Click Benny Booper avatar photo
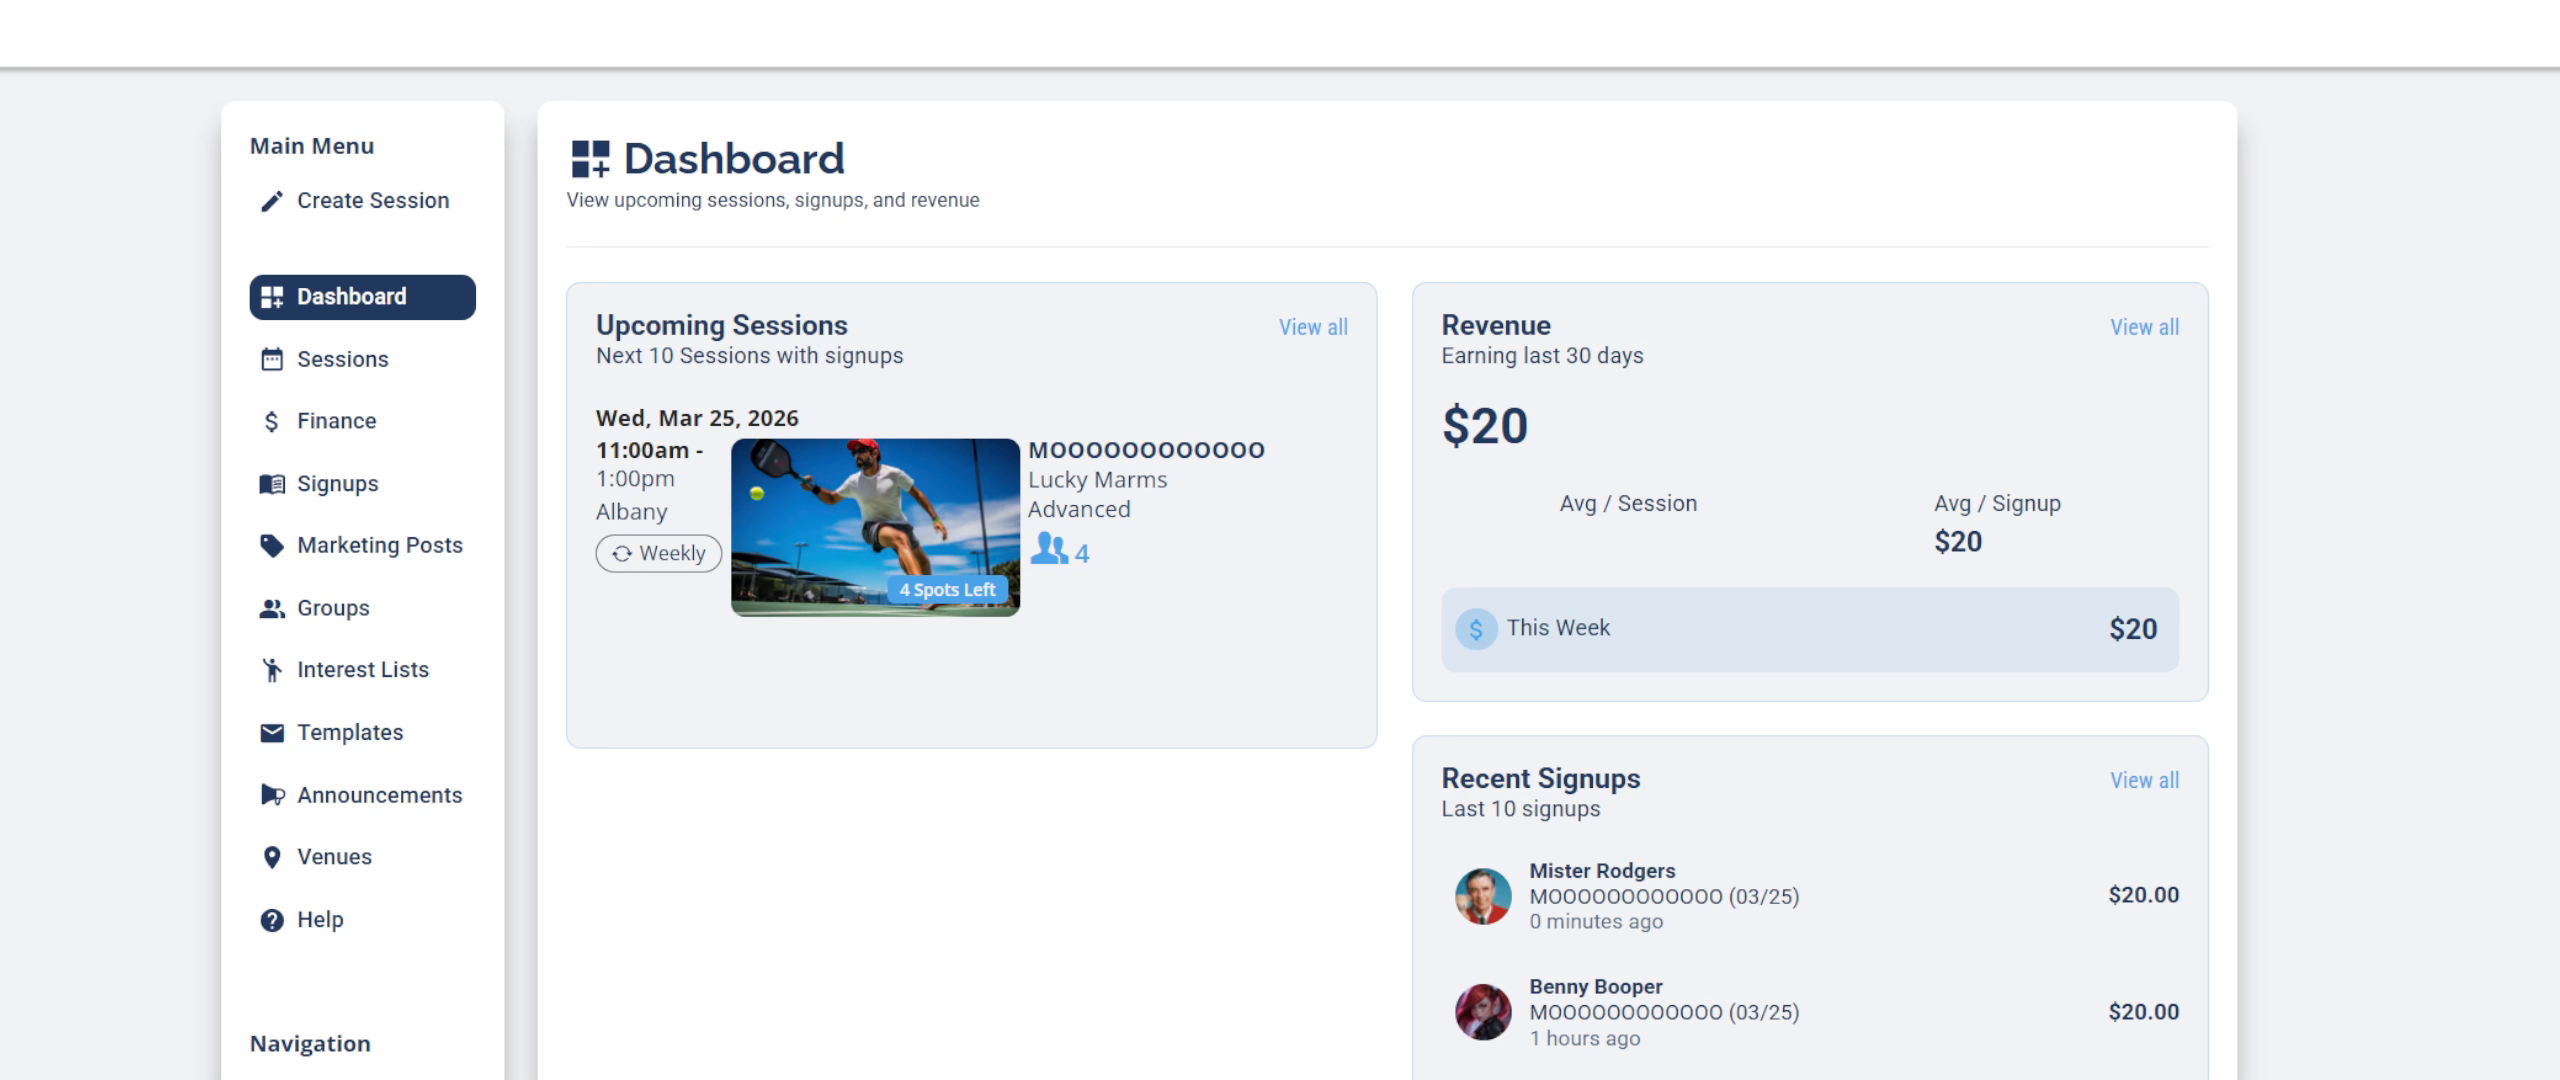This screenshot has width=2560, height=1080. click(1483, 1012)
